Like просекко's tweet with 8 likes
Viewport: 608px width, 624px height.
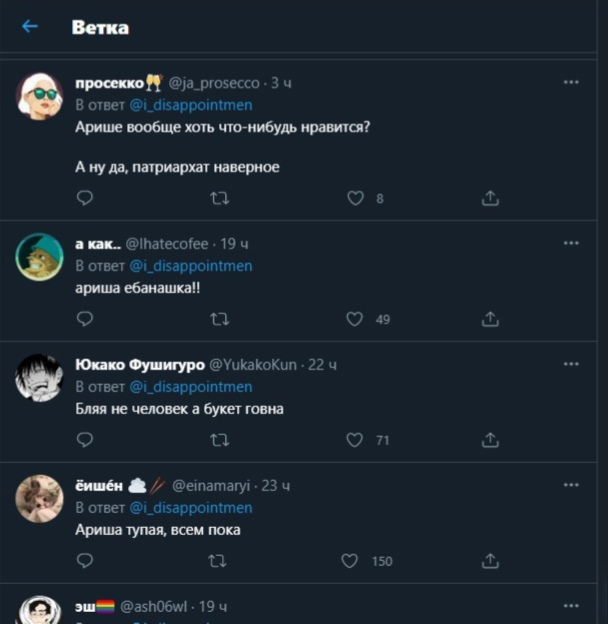tap(355, 198)
